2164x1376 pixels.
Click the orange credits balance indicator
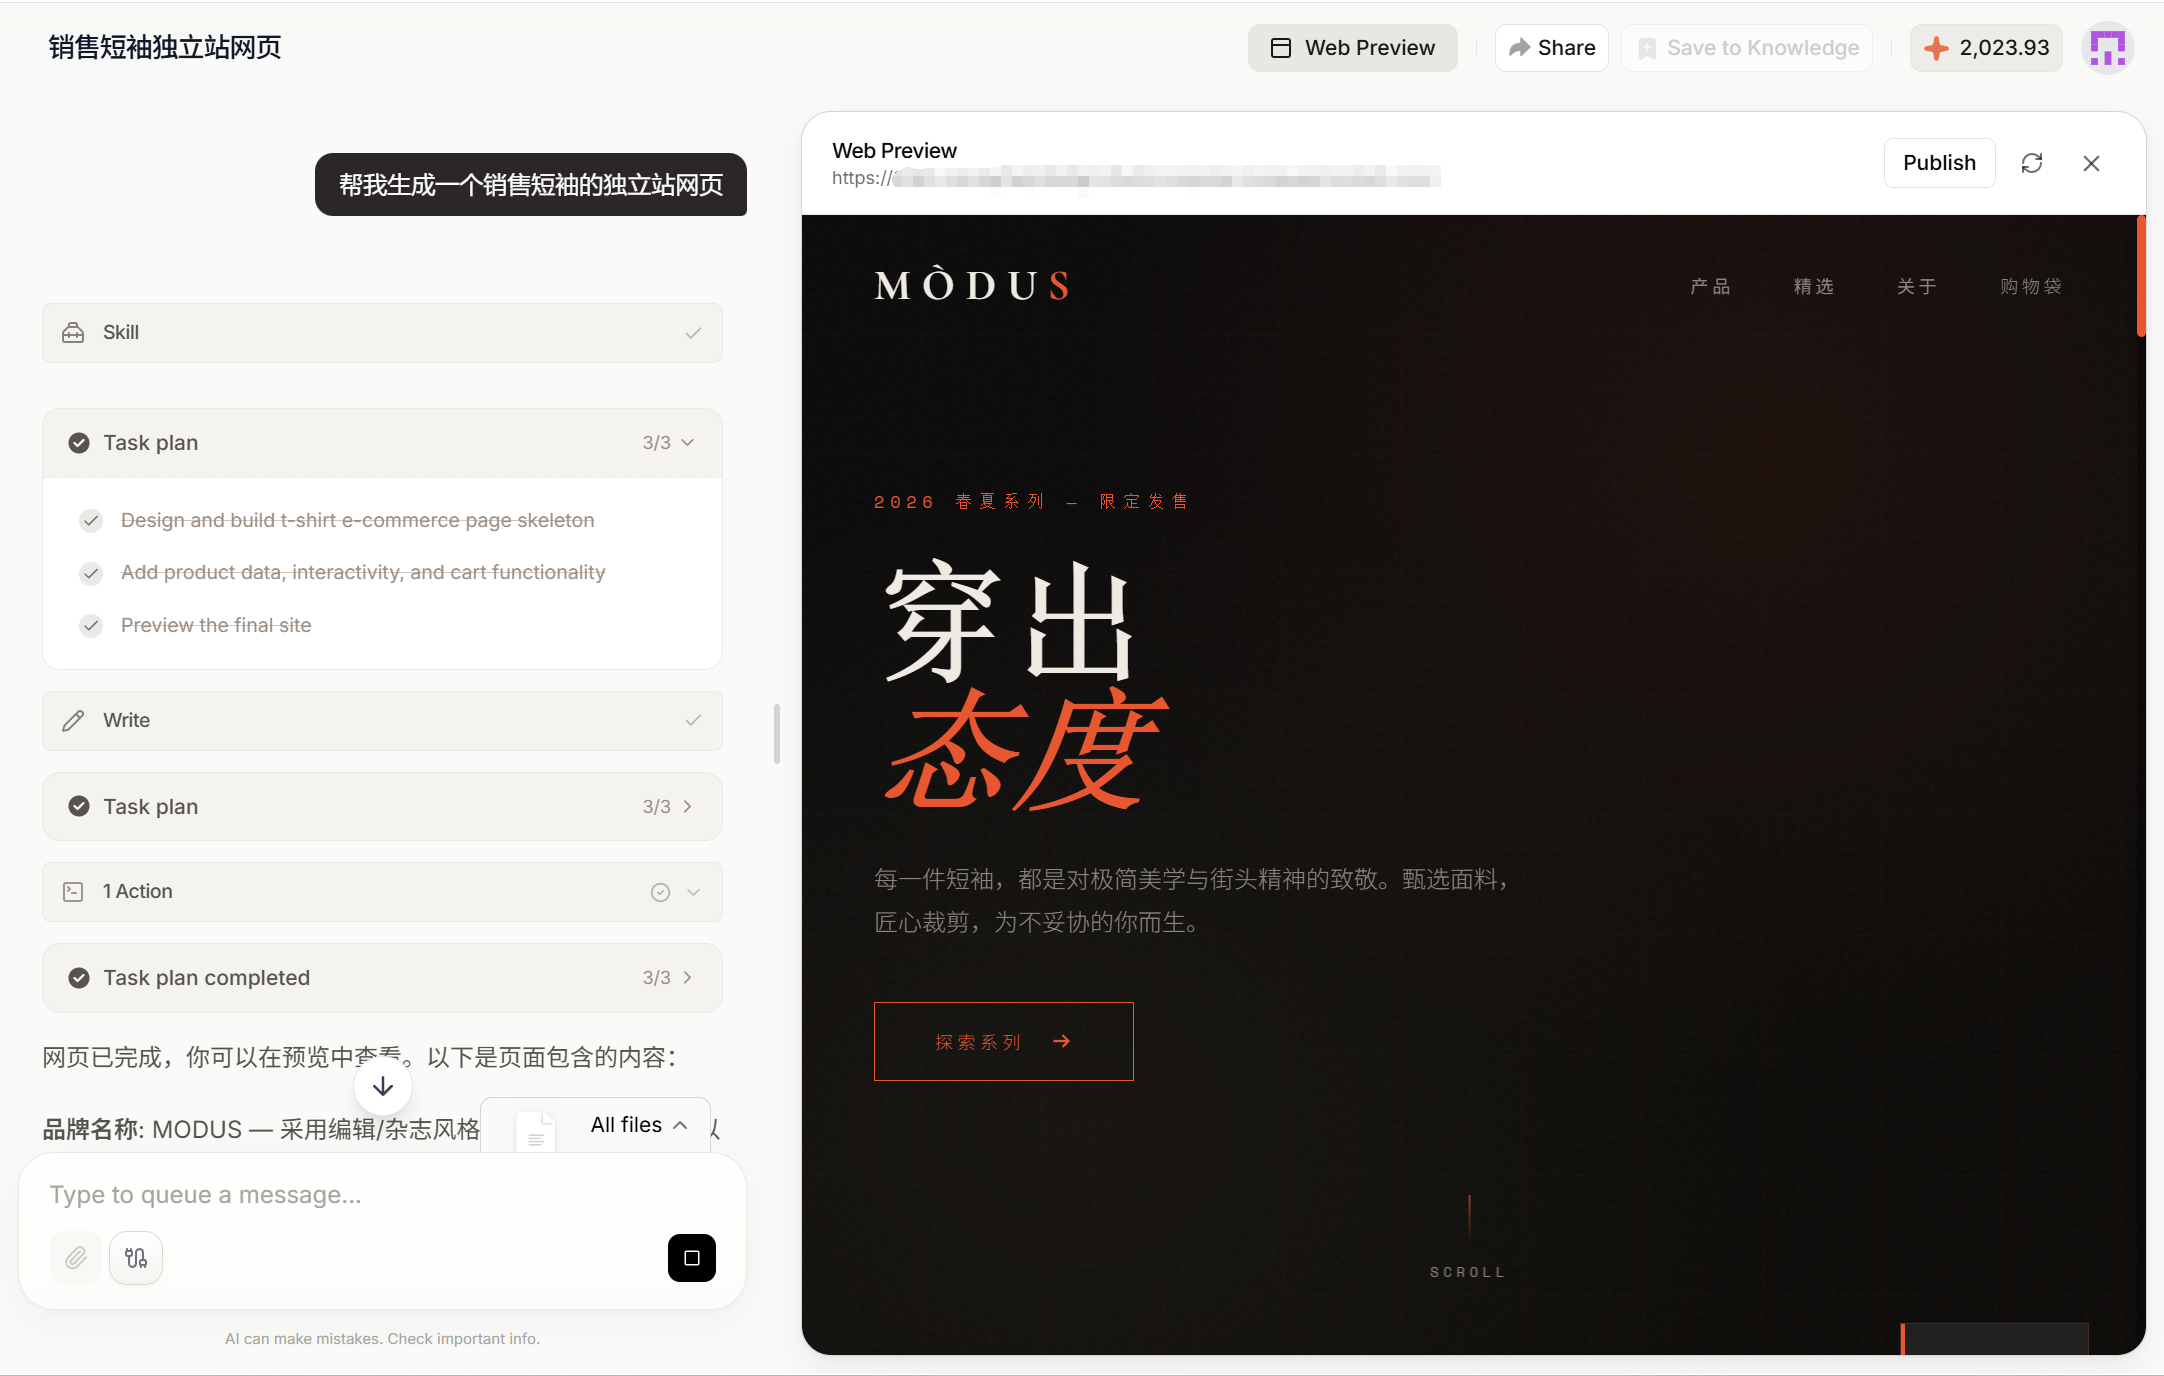click(1986, 47)
